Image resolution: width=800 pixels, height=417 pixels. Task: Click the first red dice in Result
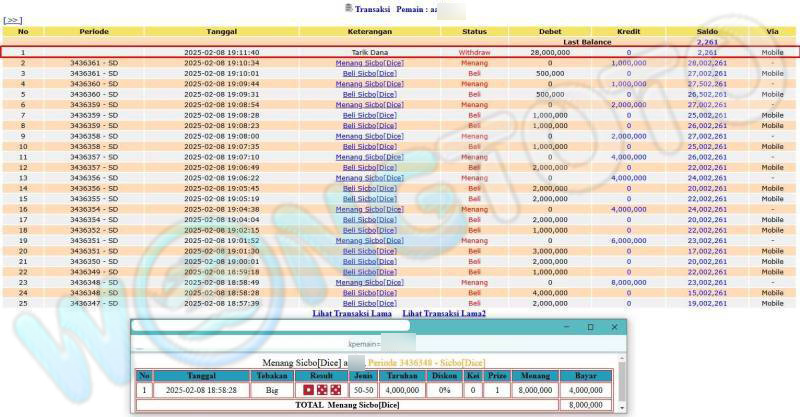[x=308, y=389]
